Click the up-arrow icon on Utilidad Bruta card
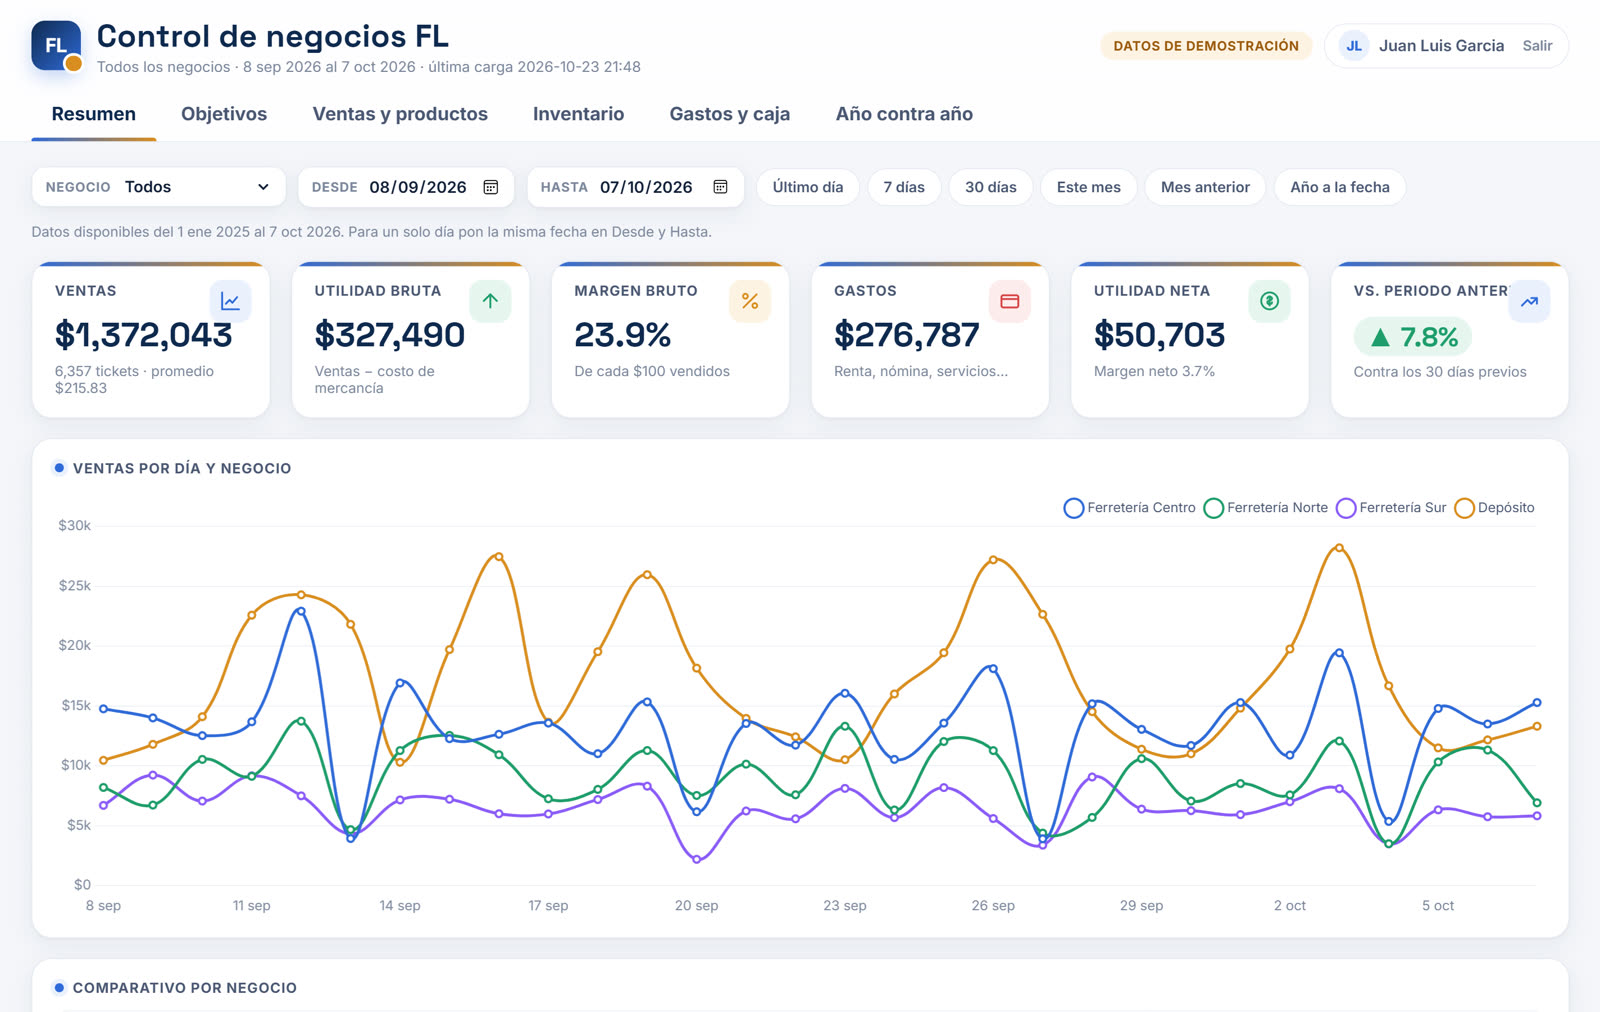Image resolution: width=1600 pixels, height=1012 pixels. point(490,301)
